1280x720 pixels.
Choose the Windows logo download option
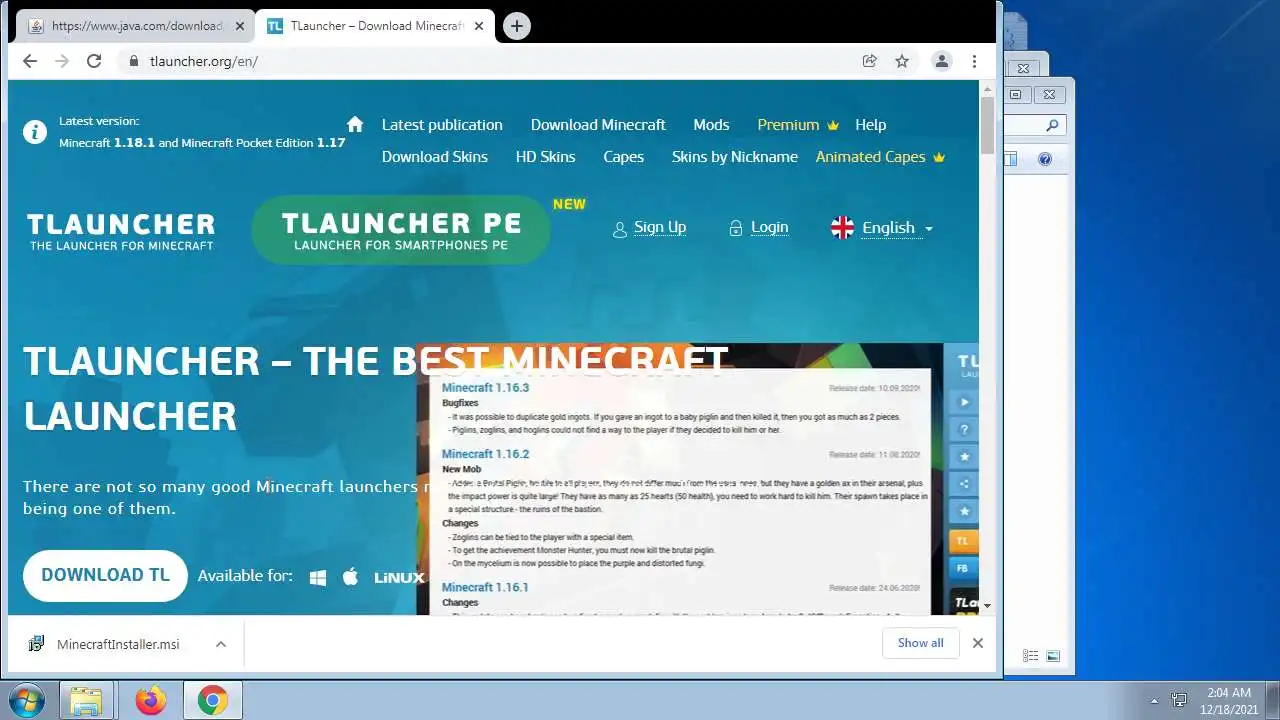318,577
